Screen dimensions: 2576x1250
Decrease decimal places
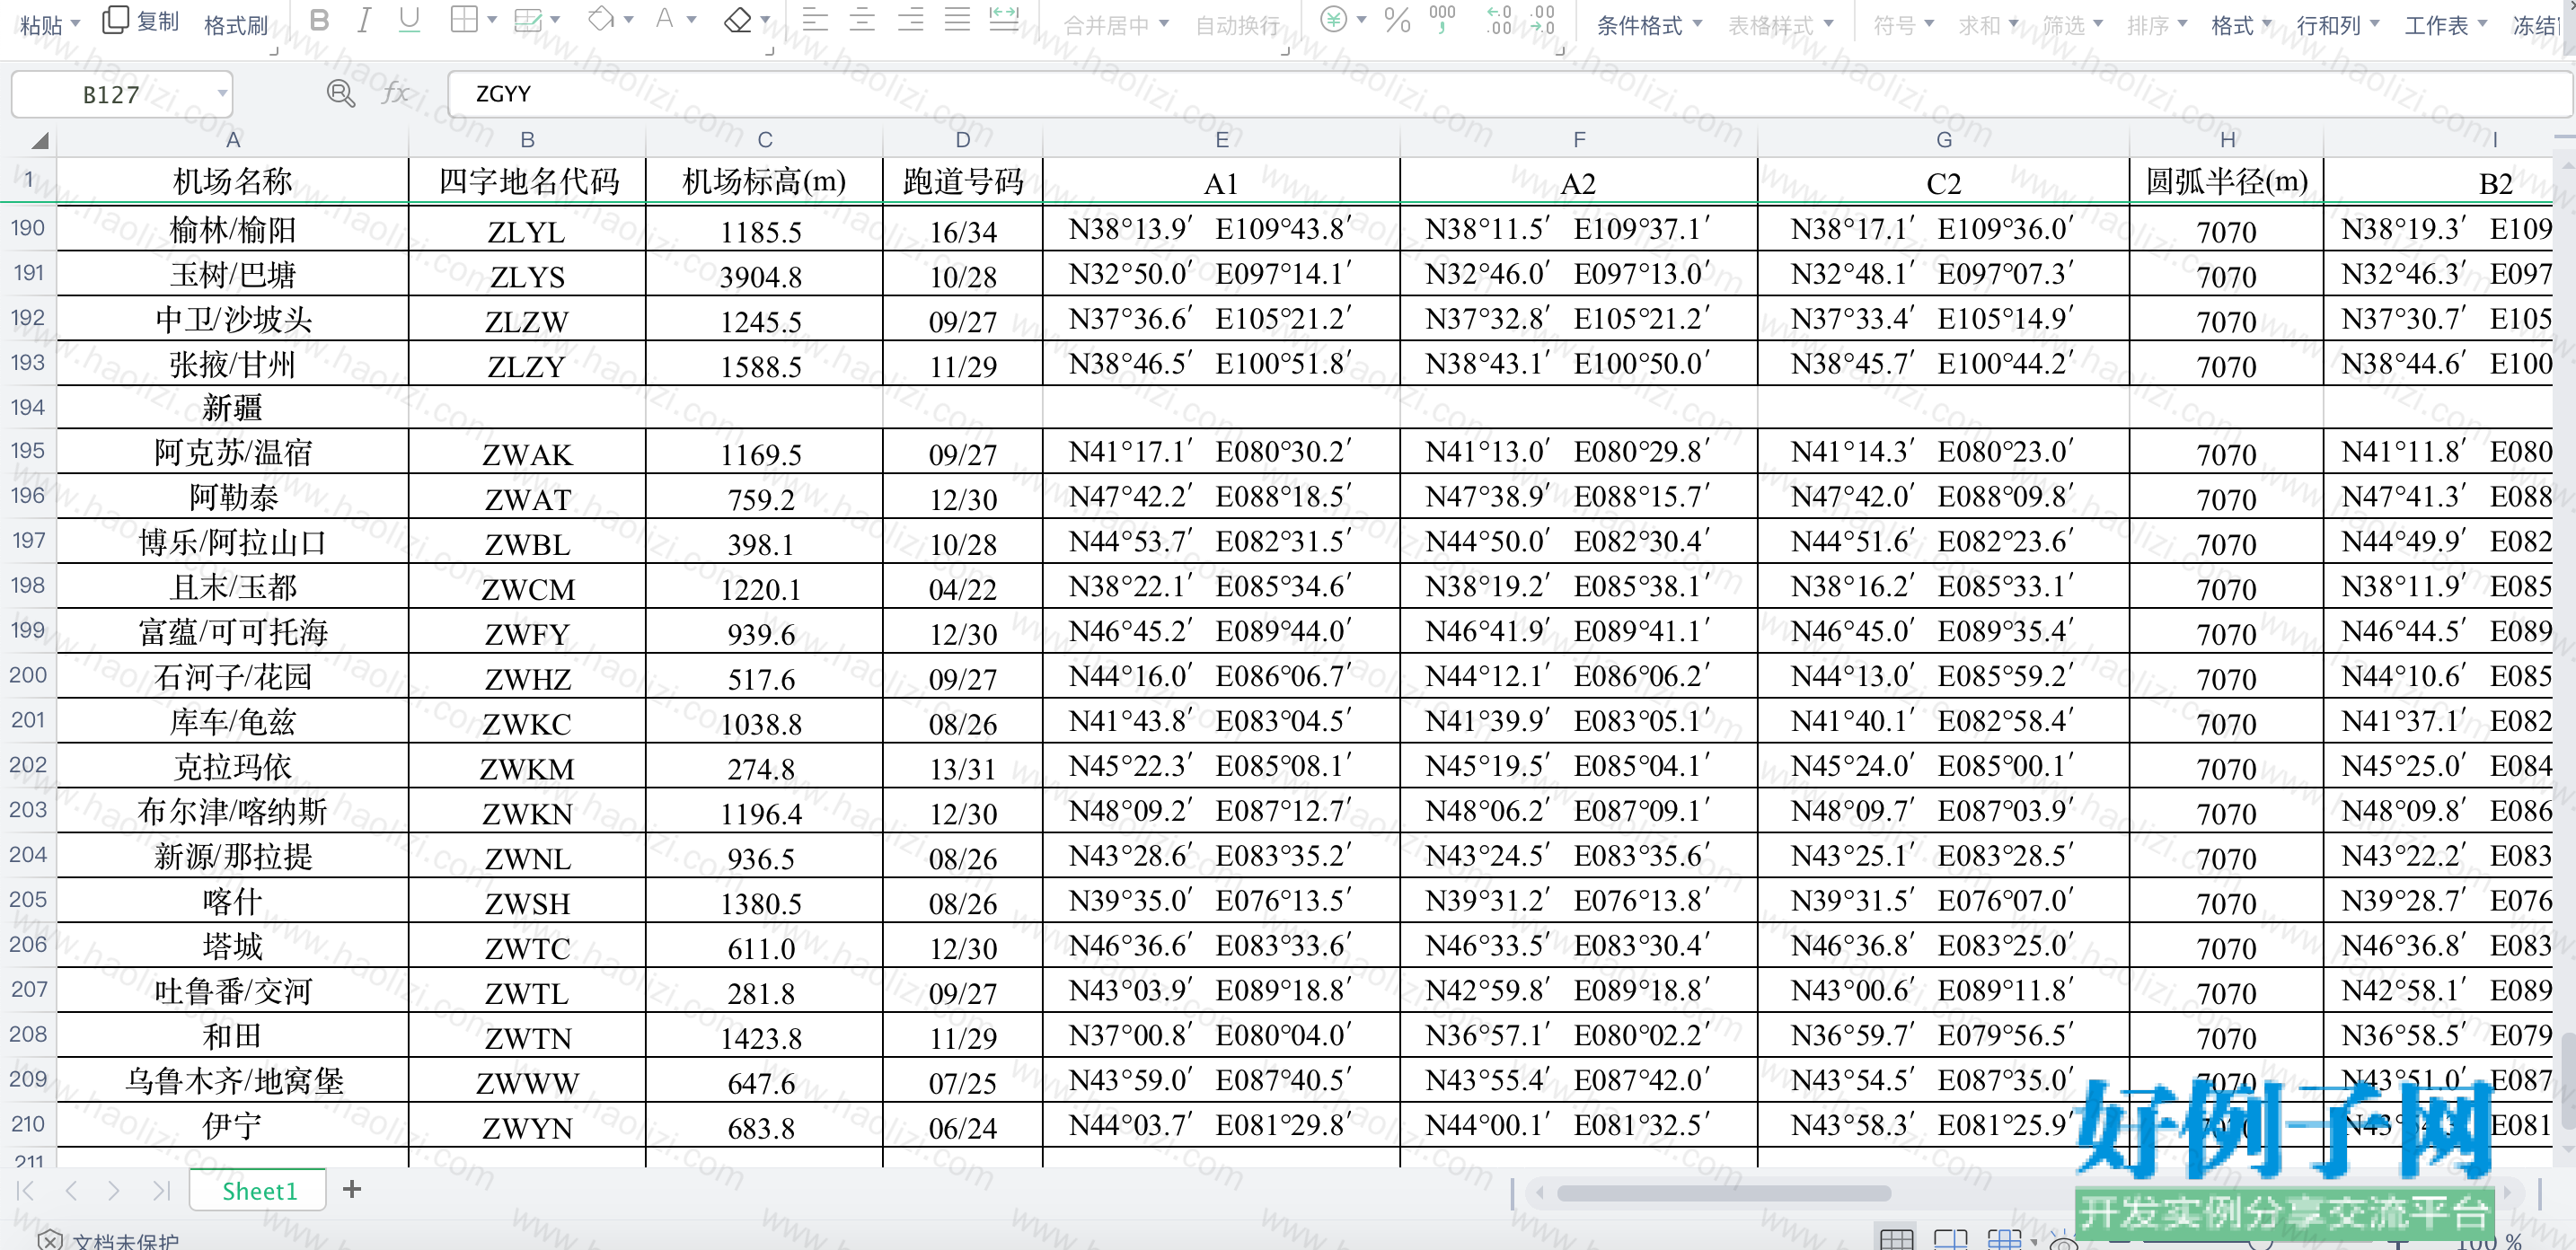pyautogui.click(x=1542, y=20)
